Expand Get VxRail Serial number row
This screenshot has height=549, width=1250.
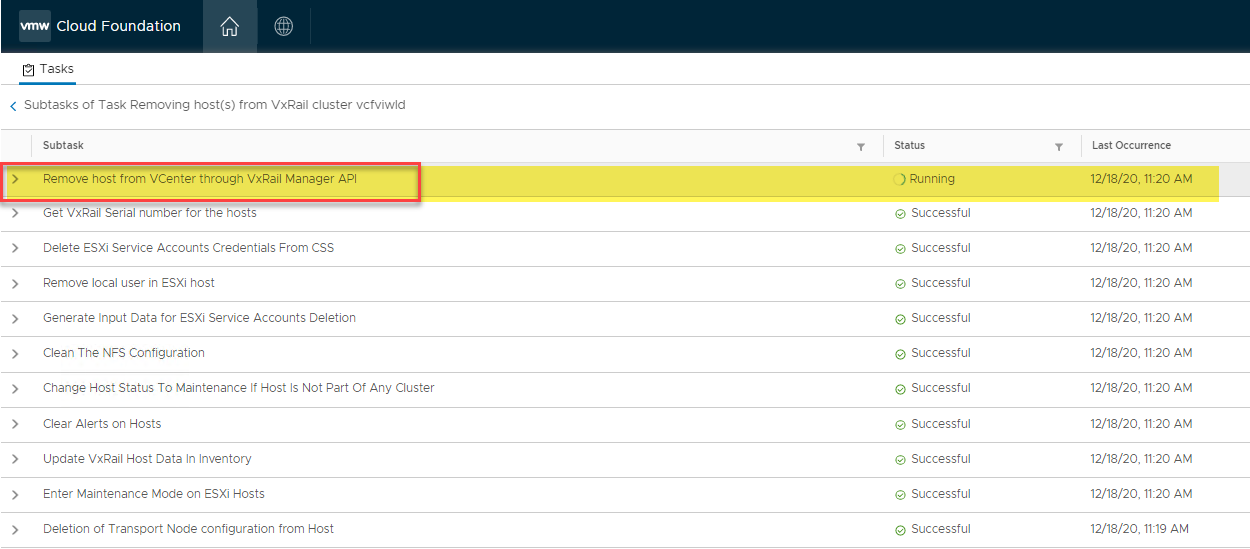point(15,214)
